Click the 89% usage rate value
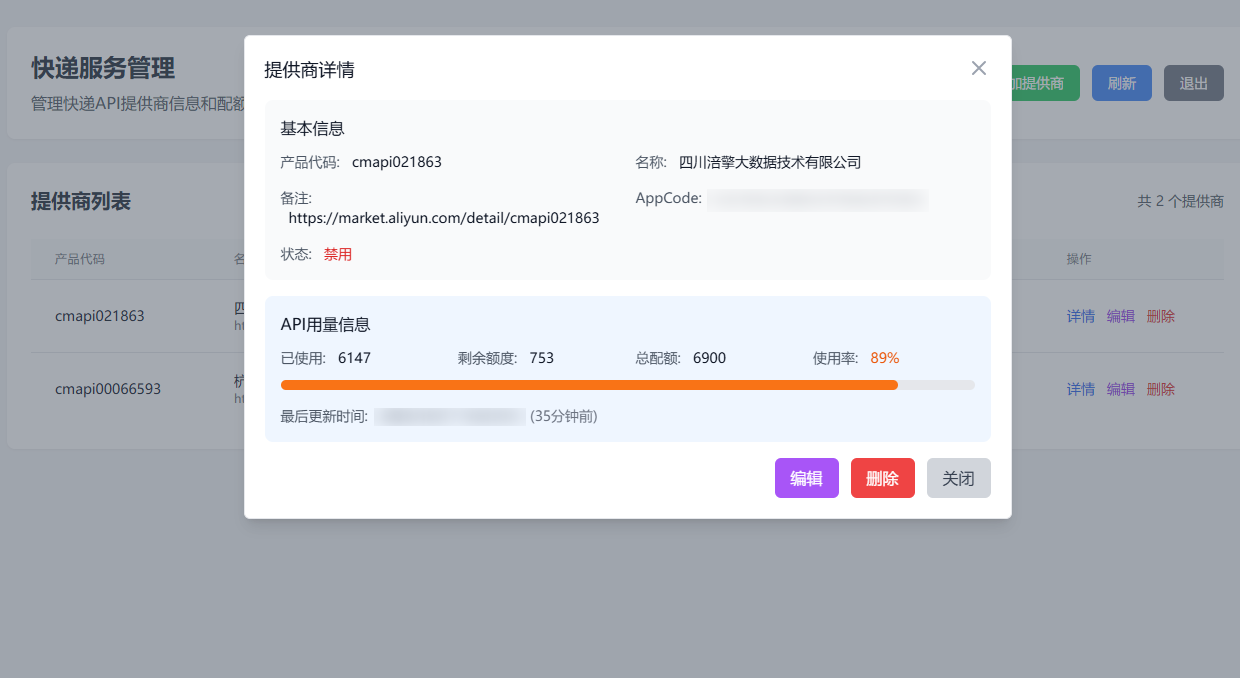 884,358
